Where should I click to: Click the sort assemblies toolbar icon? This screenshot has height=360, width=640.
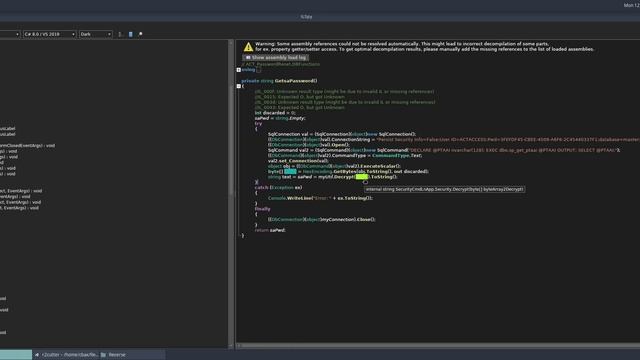pos(120,34)
